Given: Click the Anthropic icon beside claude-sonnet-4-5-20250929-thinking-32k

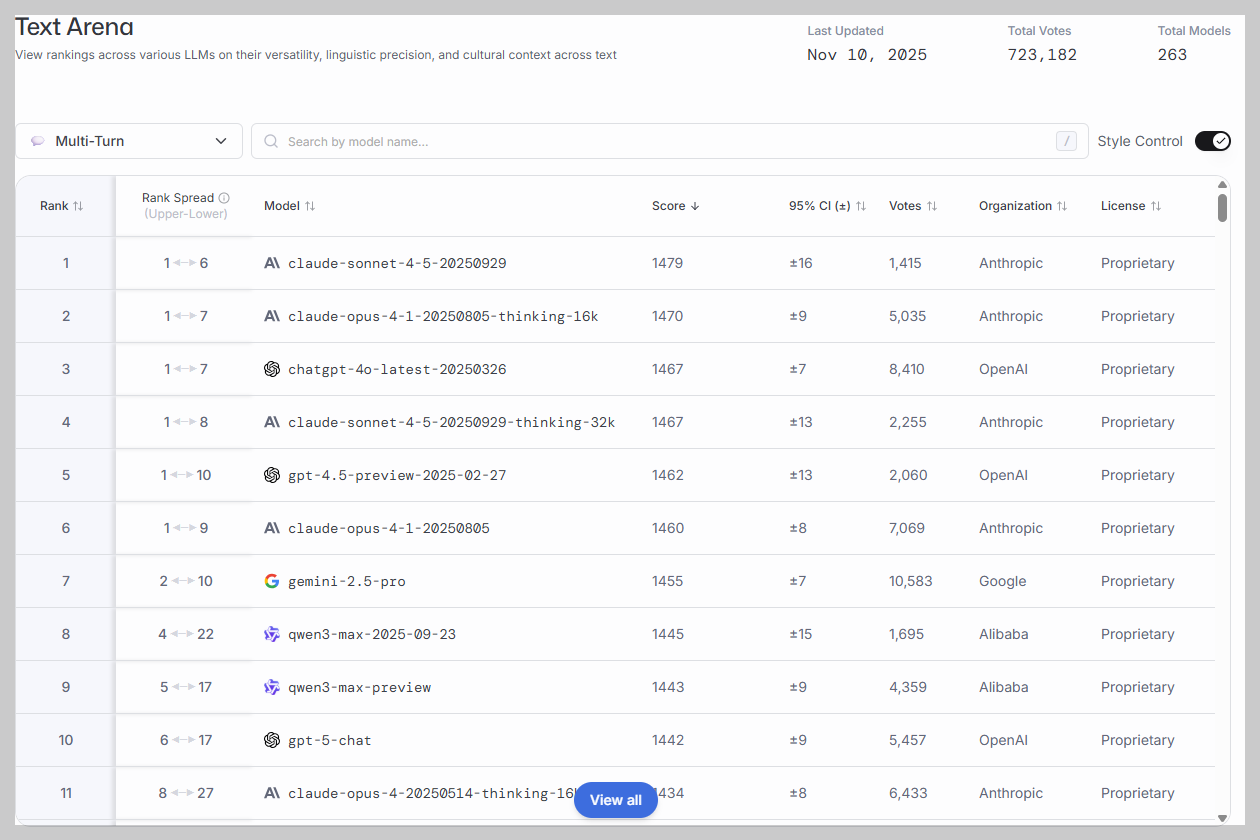Looking at the screenshot, I should 272,422.
